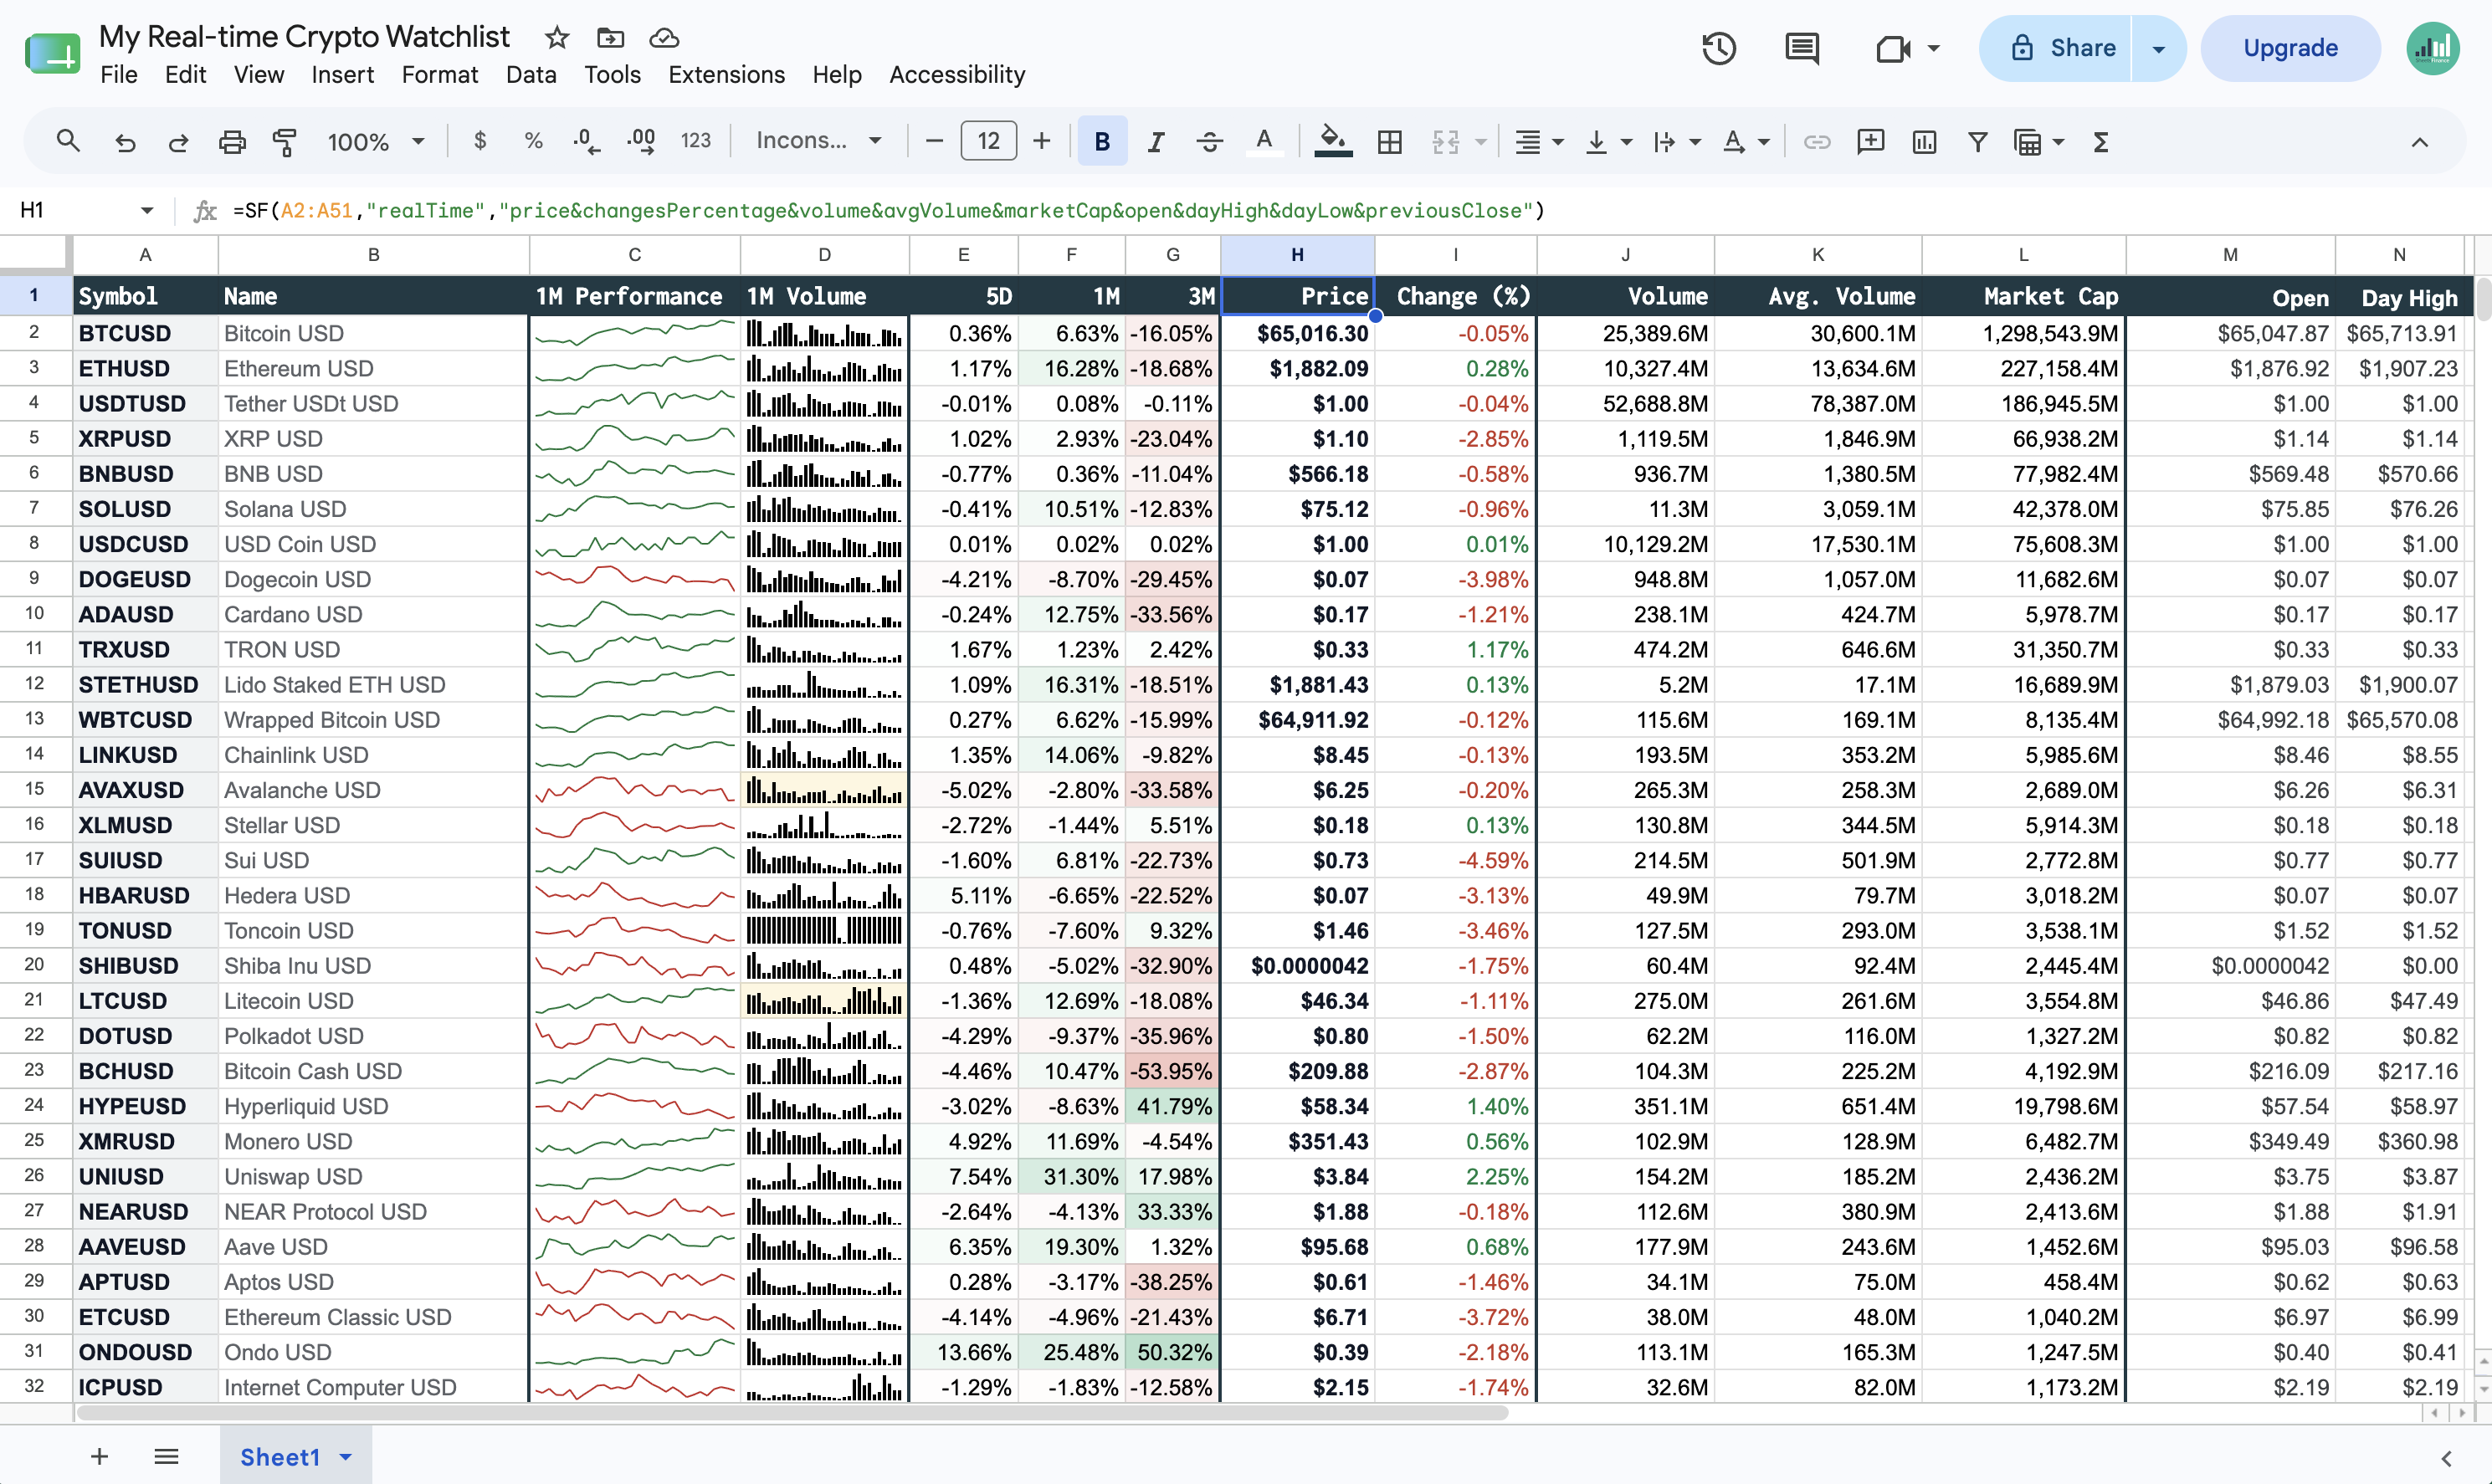This screenshot has height=1484, width=2492.
Task: Show the side panel chevron
Action: click(2446, 1458)
